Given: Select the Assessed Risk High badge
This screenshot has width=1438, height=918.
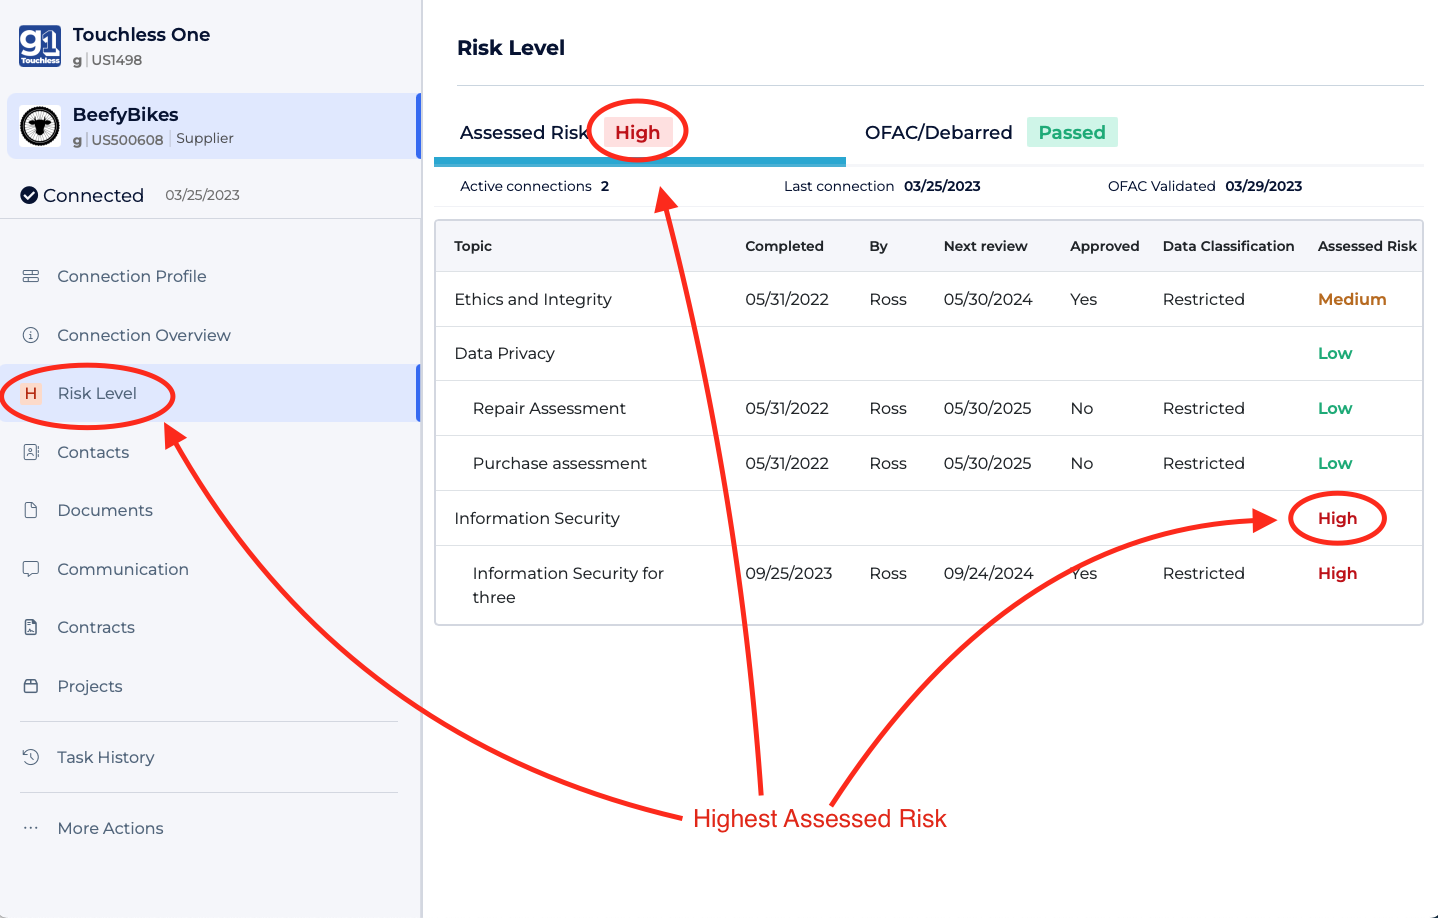Looking at the screenshot, I should point(638,131).
